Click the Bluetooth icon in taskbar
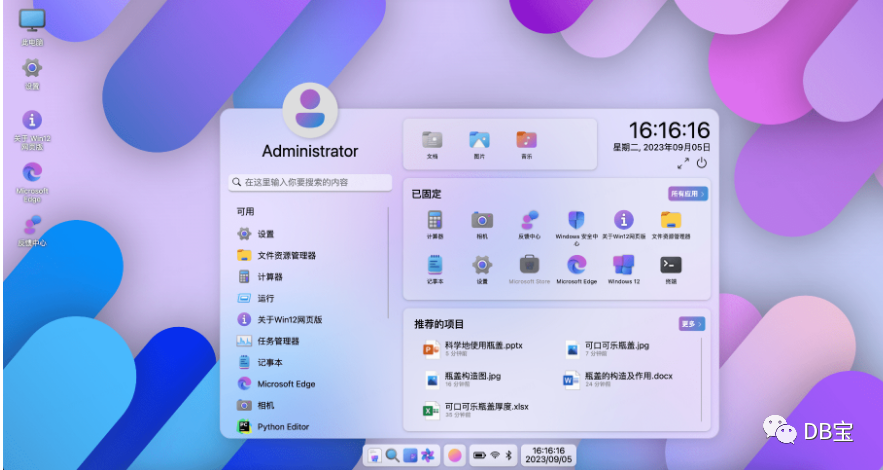The width and height of the screenshot is (883, 470). click(509, 455)
